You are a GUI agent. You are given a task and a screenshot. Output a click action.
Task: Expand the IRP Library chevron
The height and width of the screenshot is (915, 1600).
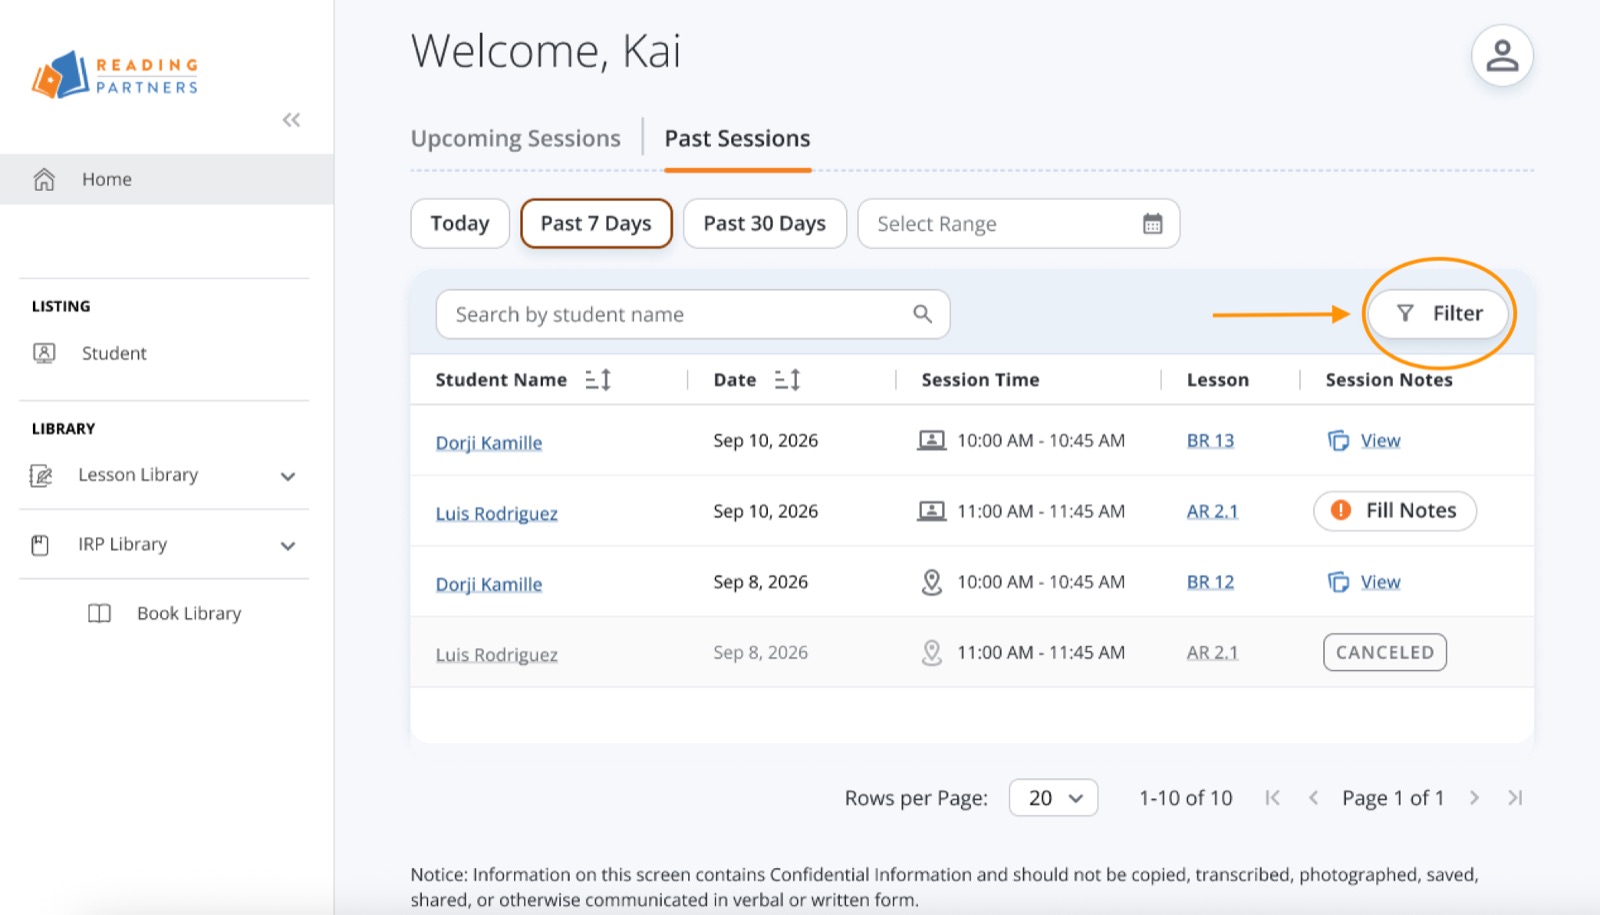pyautogui.click(x=288, y=546)
